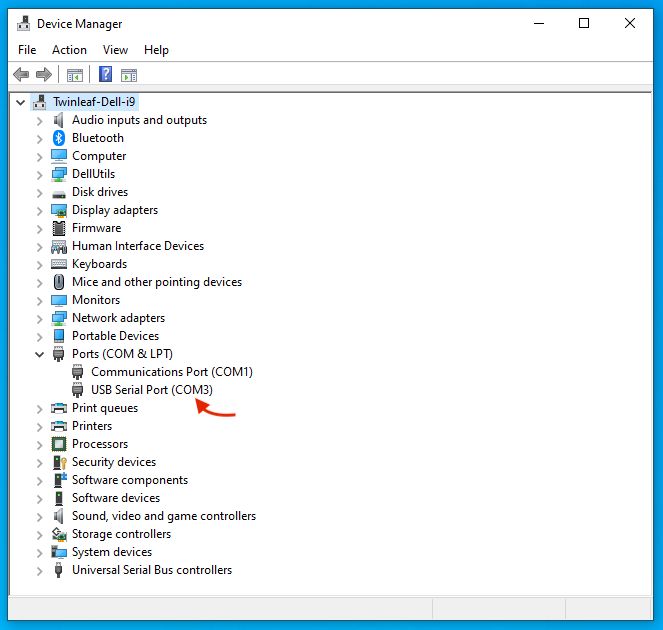
Task: Open the Action menu
Action: 69,50
